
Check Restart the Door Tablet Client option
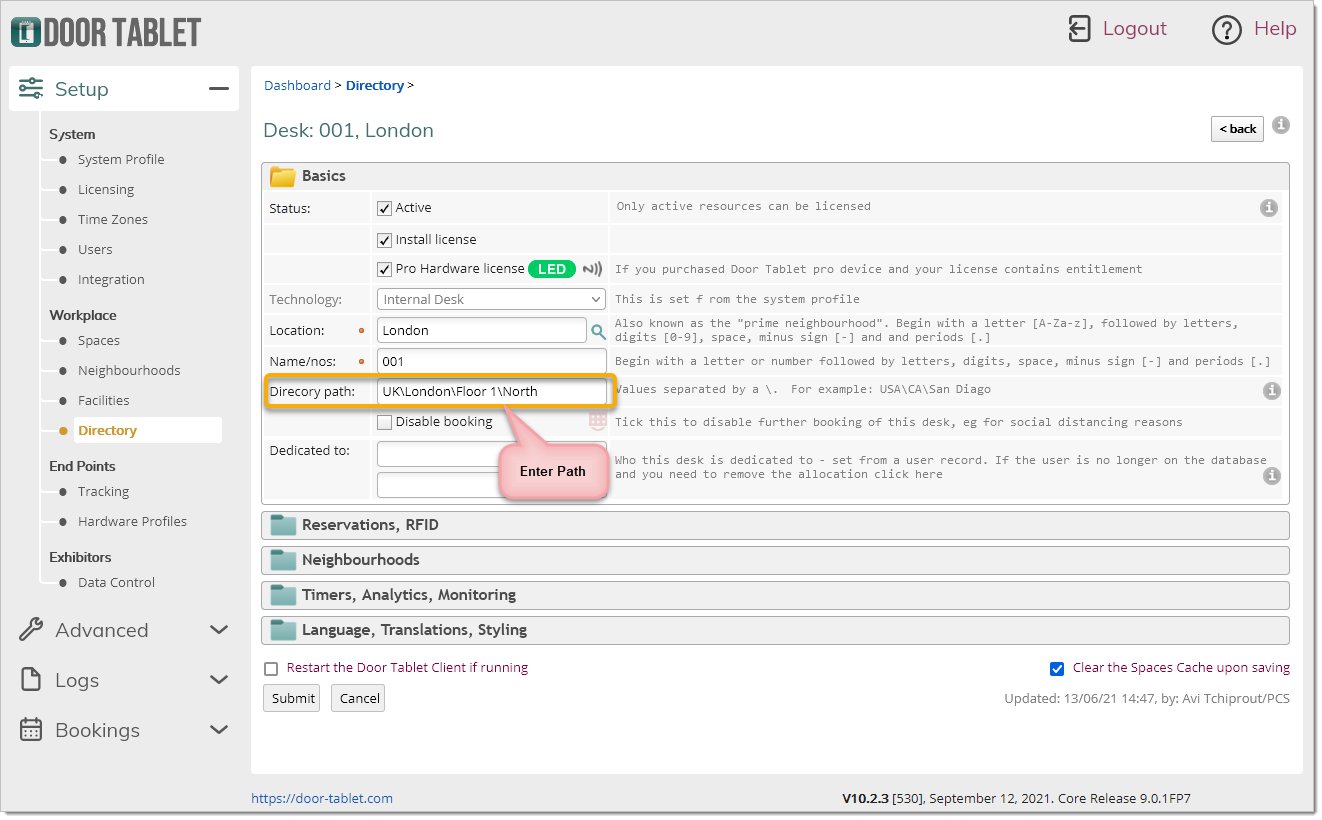(271, 669)
